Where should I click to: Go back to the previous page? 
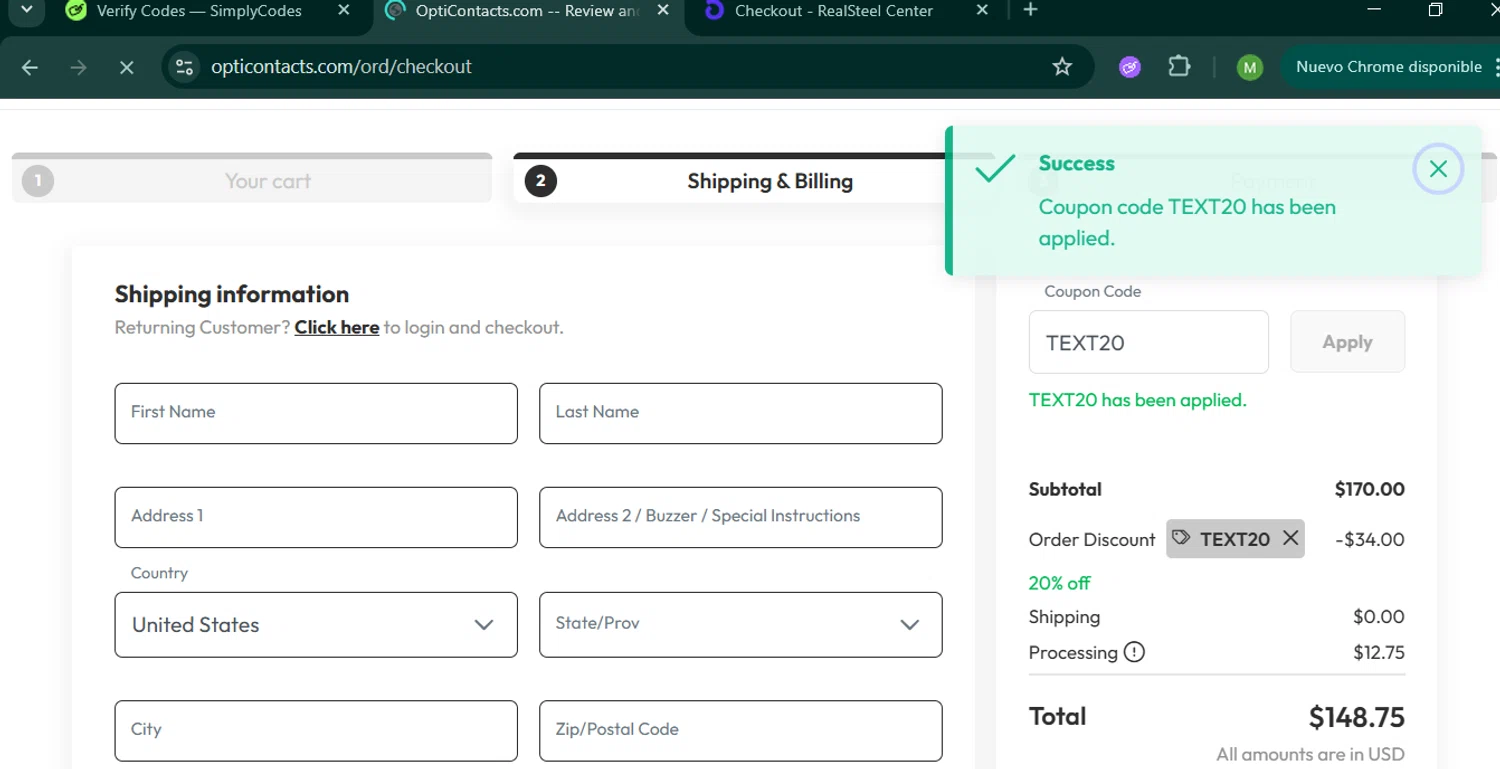(30, 67)
